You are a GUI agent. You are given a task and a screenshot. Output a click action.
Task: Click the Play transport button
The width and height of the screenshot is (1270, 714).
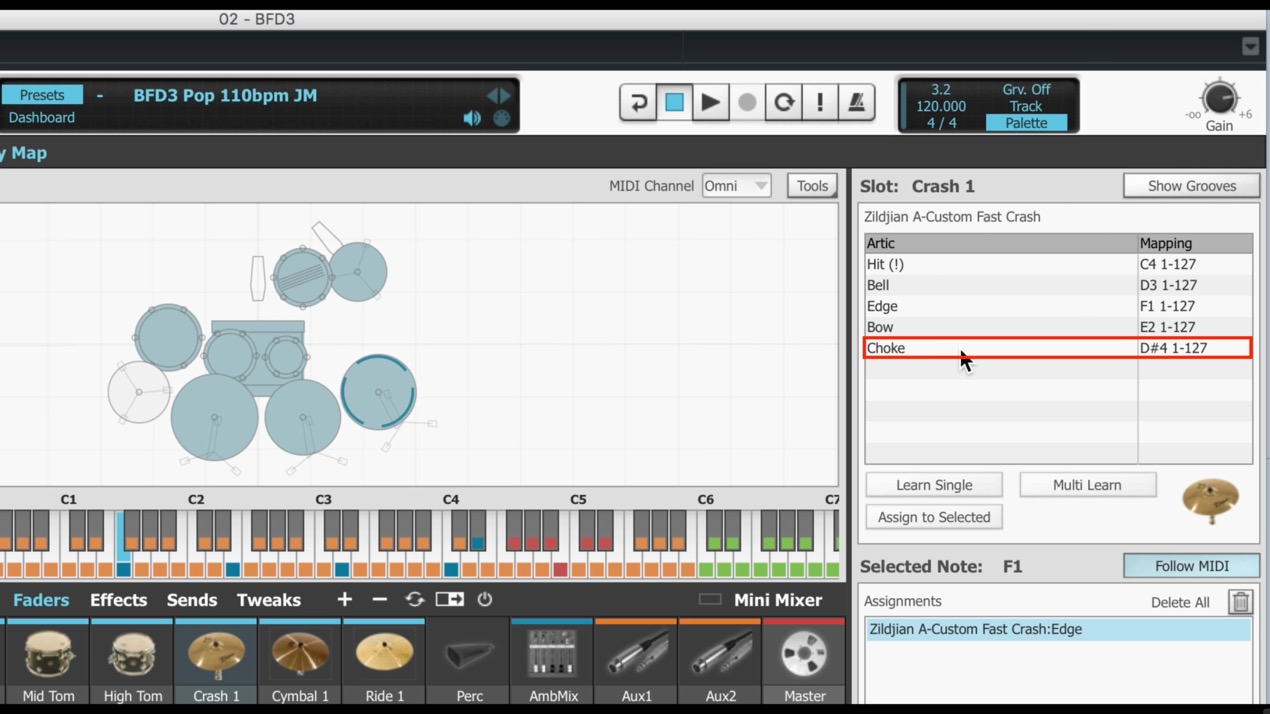tap(710, 102)
